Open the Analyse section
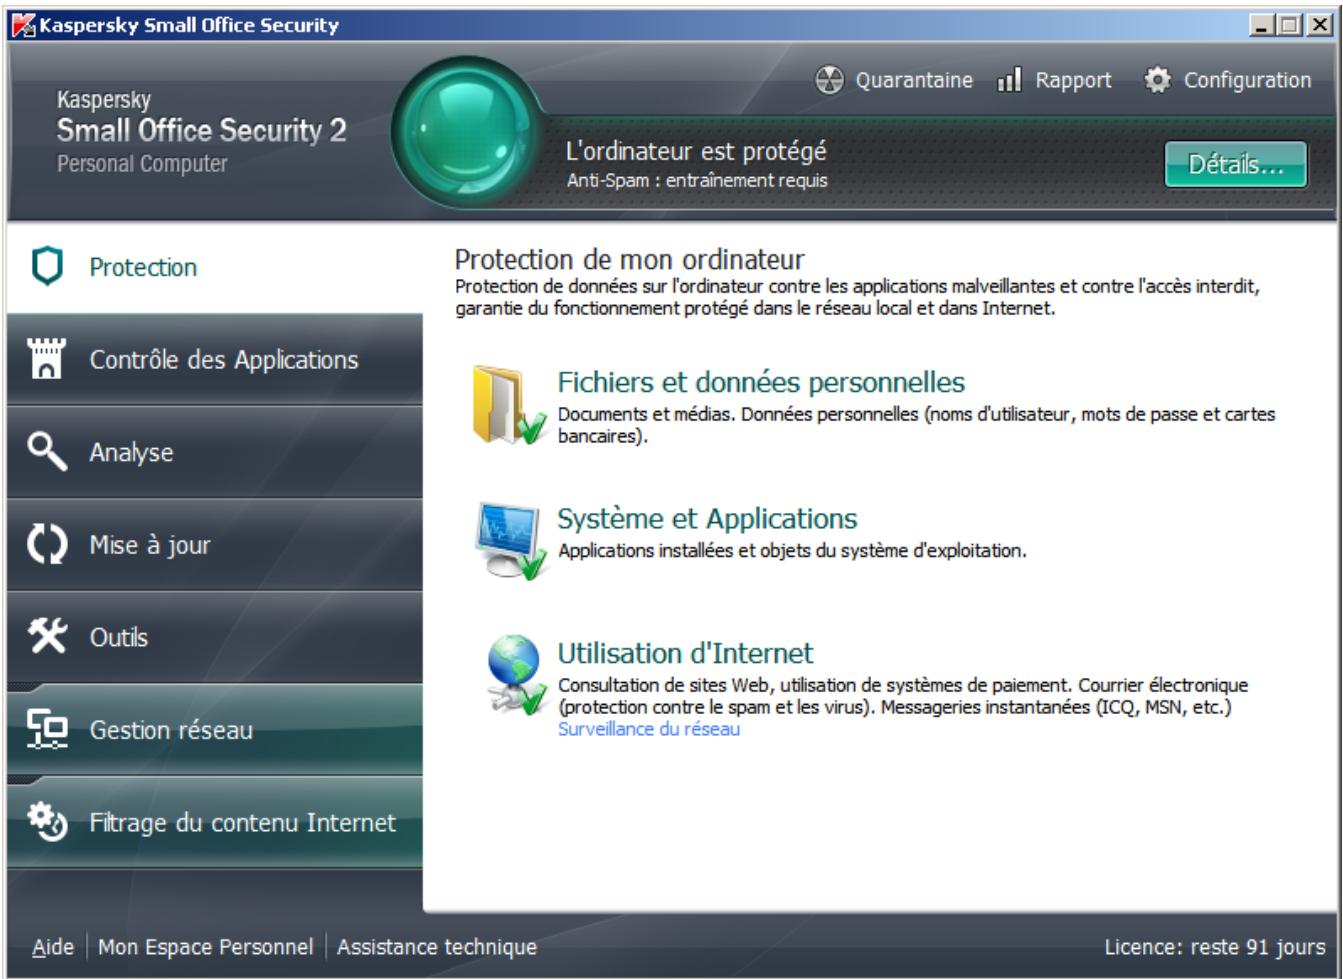The height and width of the screenshot is (979, 1343). pos(215,452)
